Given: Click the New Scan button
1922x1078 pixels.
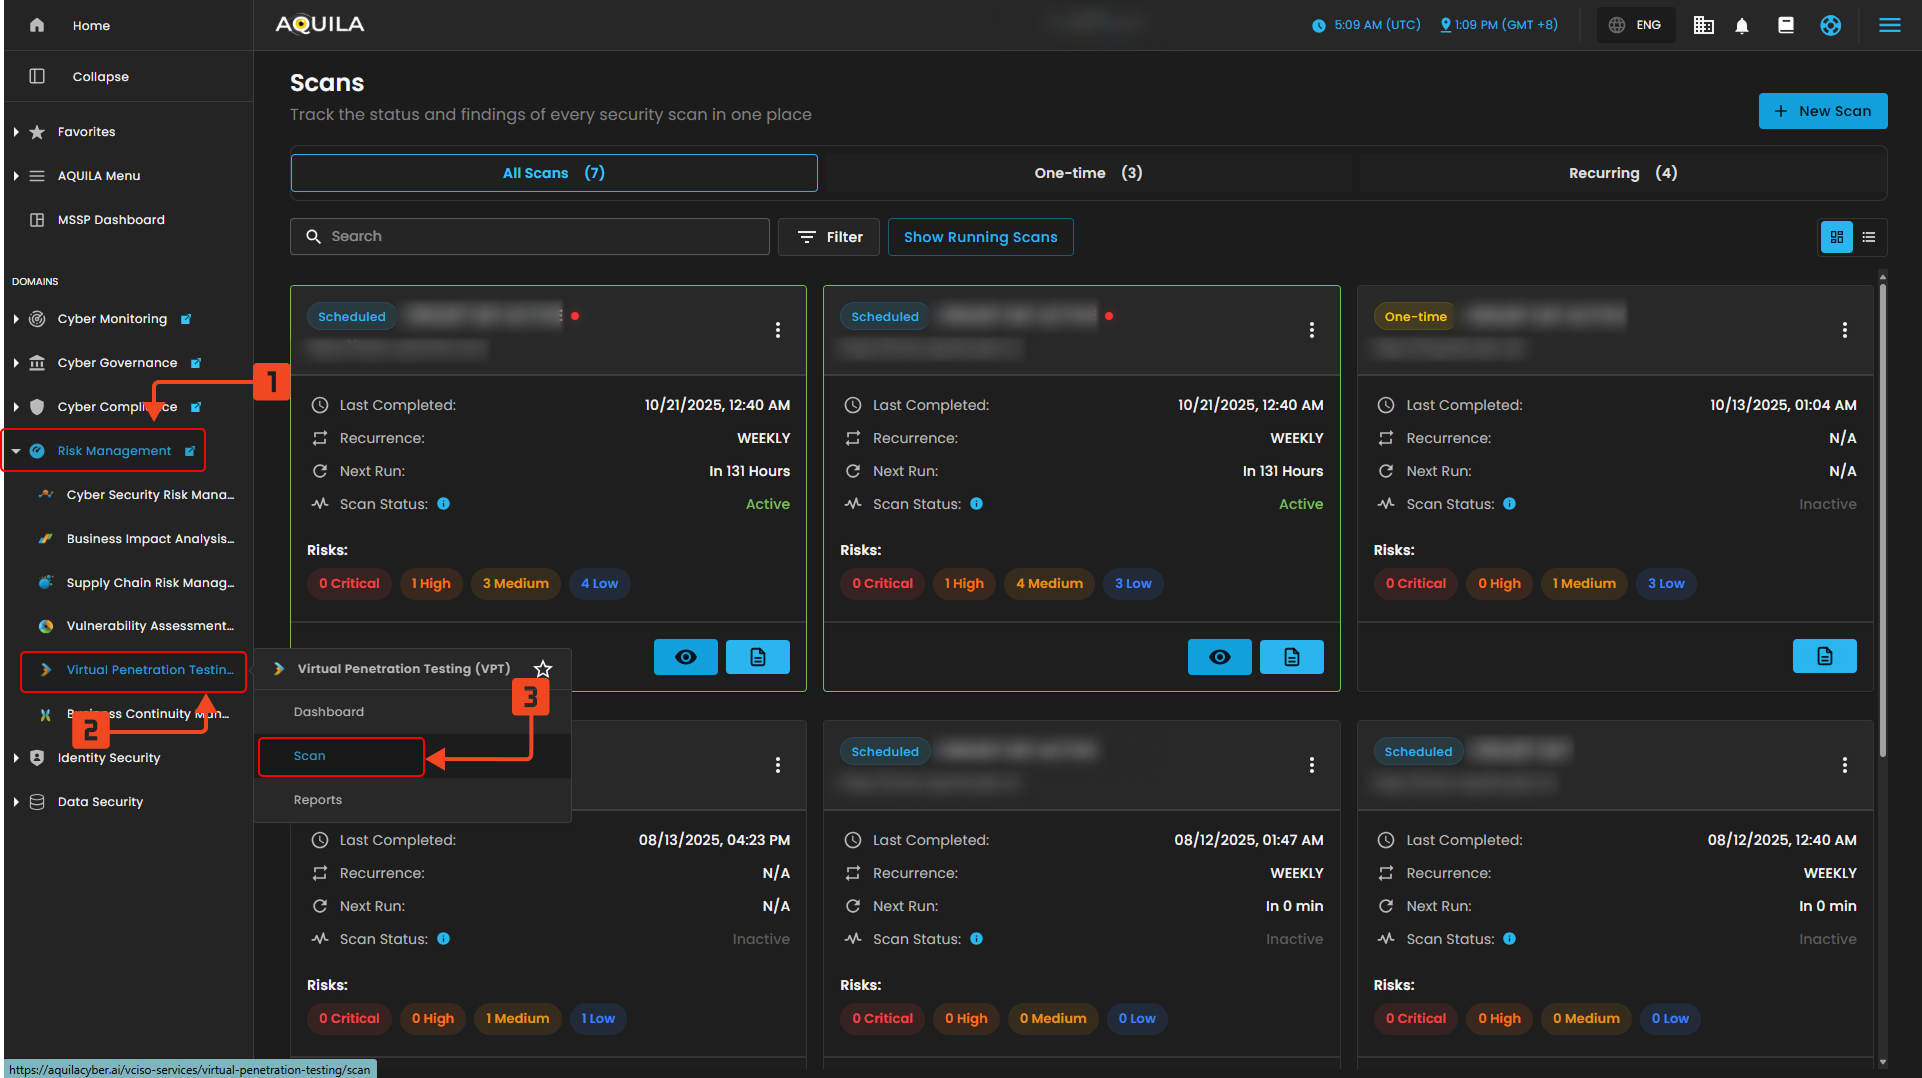Looking at the screenshot, I should [x=1822, y=111].
